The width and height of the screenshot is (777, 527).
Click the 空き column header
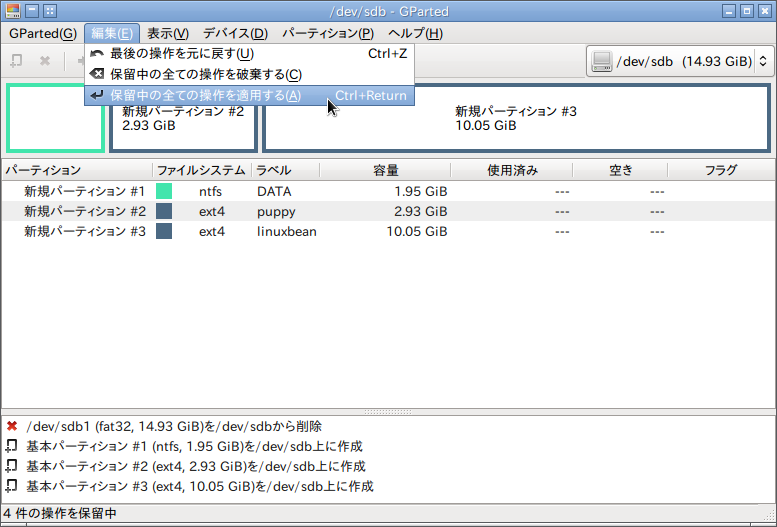(620, 170)
